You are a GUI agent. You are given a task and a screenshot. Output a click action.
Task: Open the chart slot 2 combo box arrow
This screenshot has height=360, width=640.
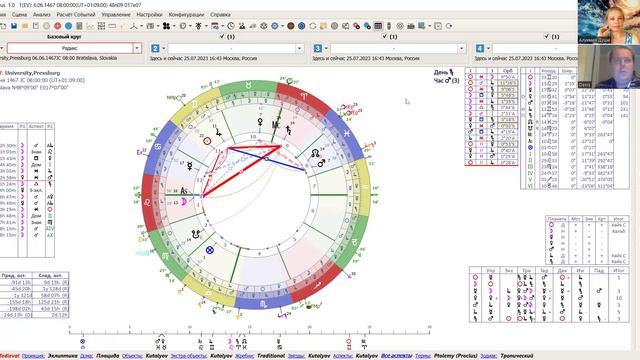[300, 49]
